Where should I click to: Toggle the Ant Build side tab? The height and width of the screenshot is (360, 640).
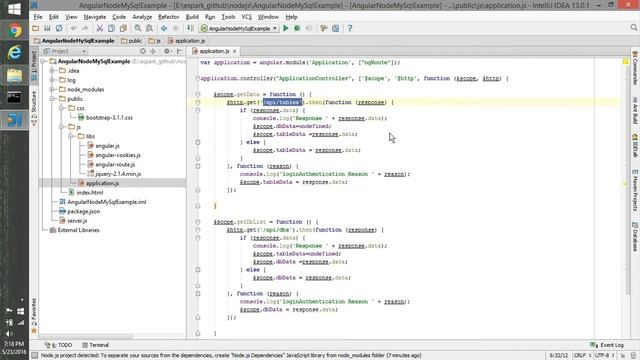635,111
